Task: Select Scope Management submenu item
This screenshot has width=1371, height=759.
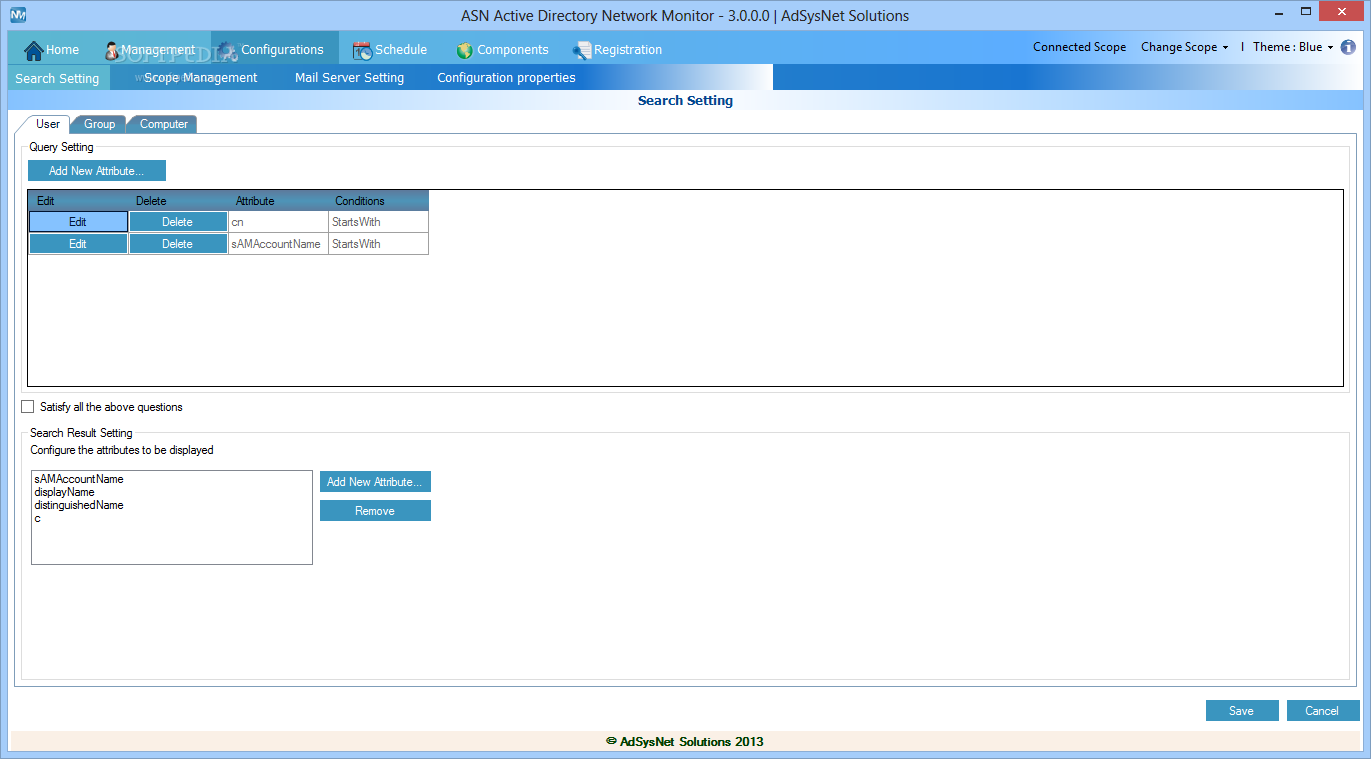Action: (200, 78)
